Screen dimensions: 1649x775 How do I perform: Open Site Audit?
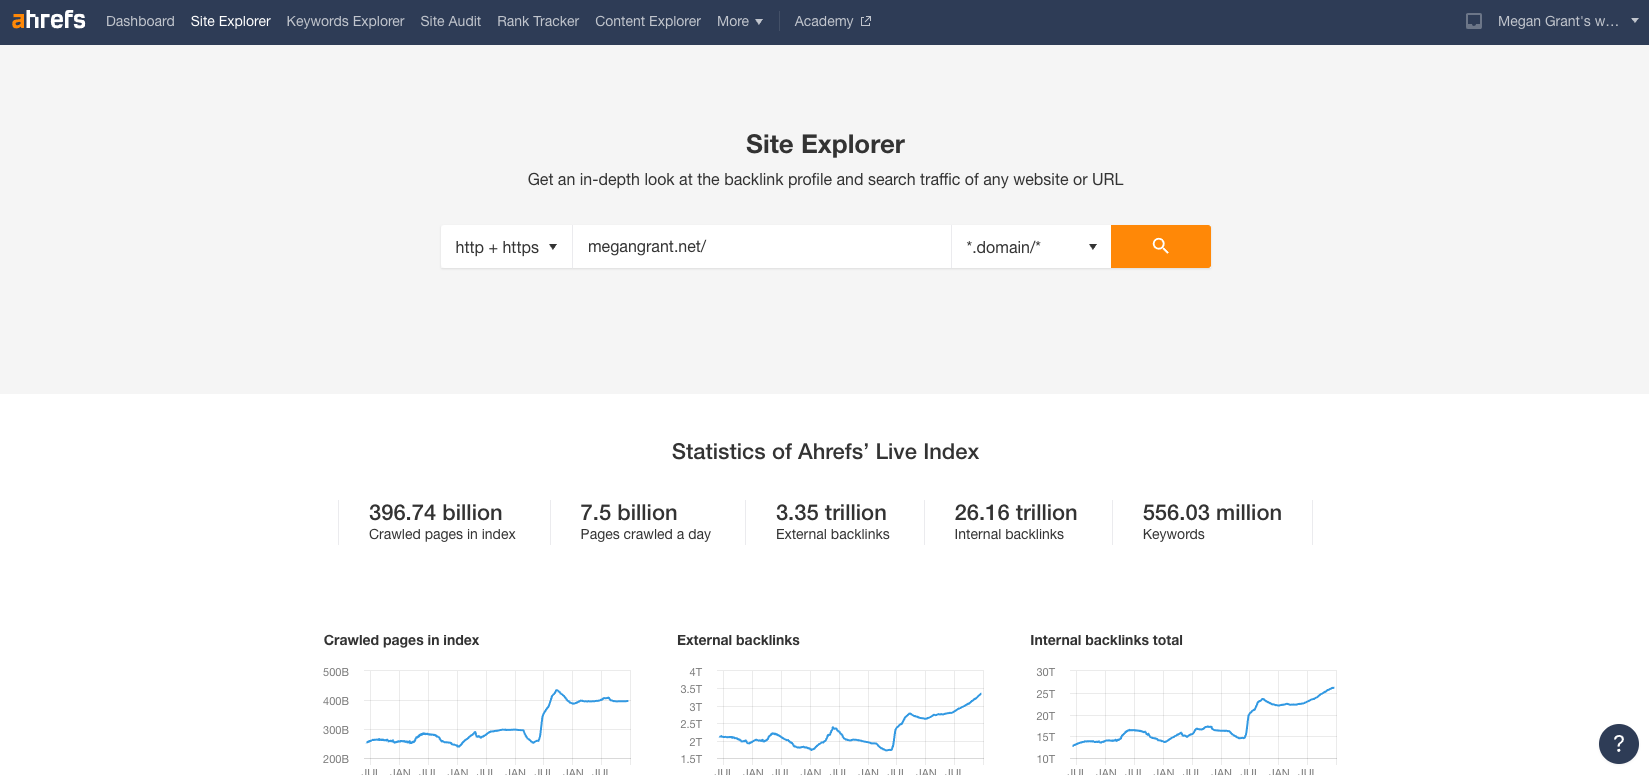[450, 21]
